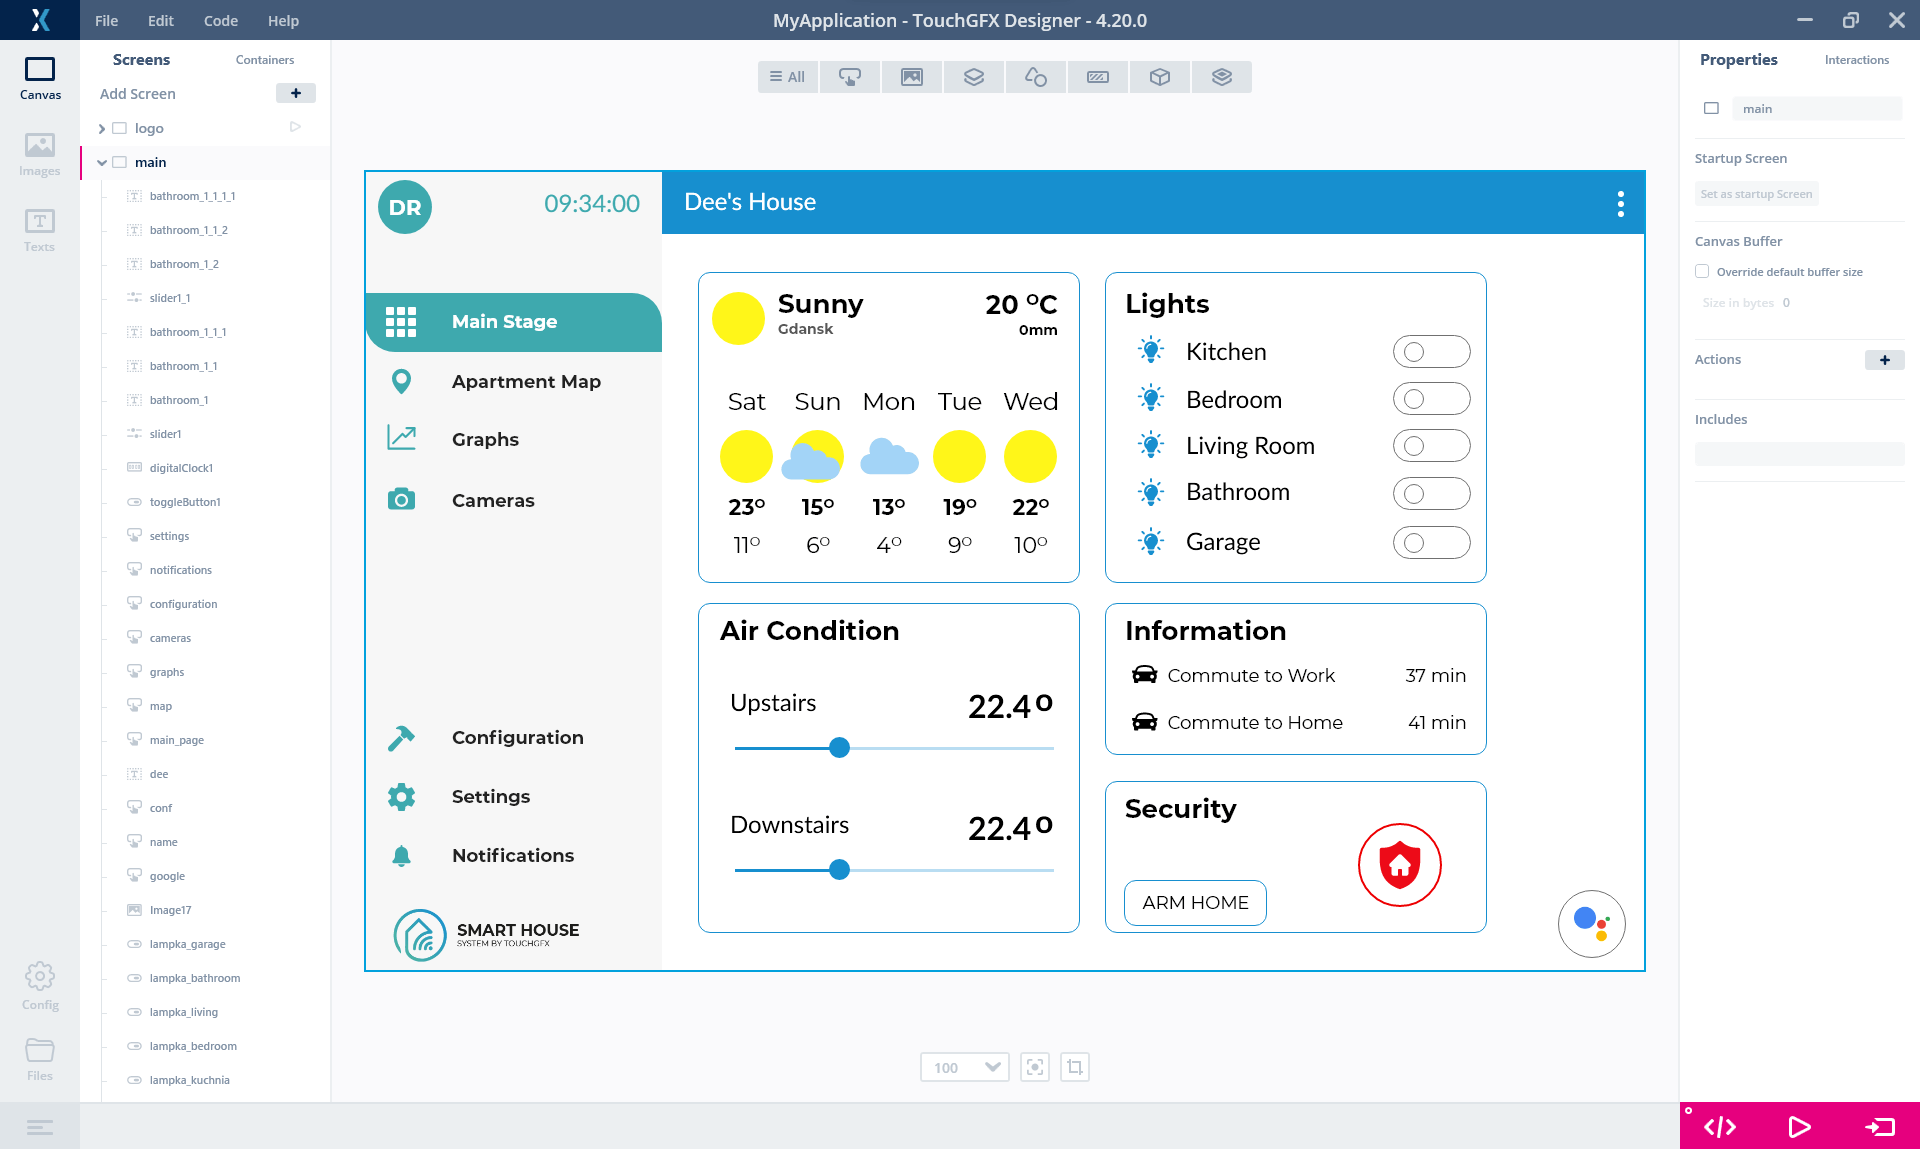Click the All widgets filter button
Image resolution: width=1920 pixels, height=1149 pixels.
788,77
